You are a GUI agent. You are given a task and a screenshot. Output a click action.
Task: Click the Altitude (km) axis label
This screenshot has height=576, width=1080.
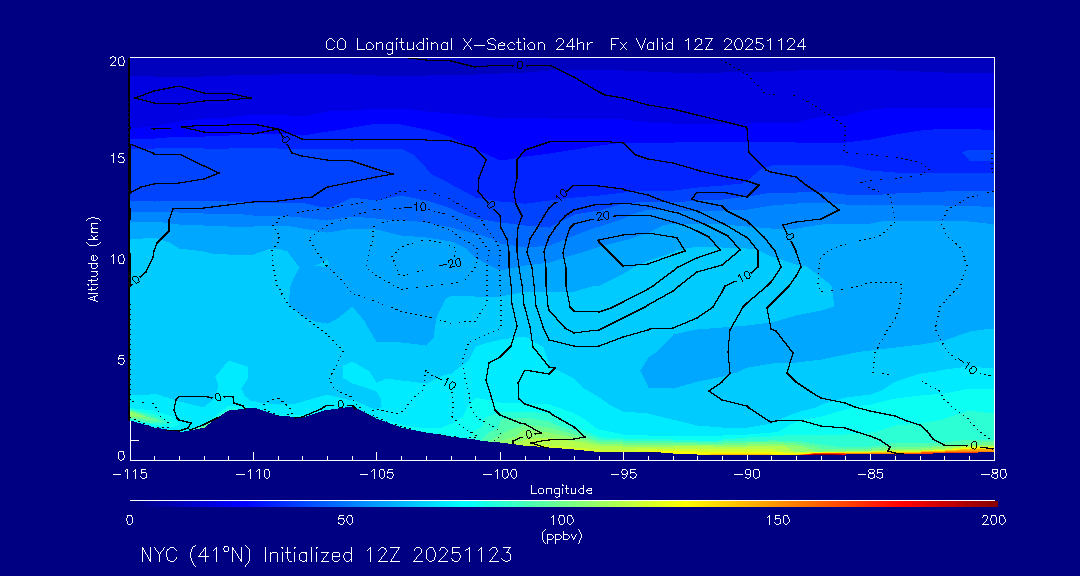94,258
